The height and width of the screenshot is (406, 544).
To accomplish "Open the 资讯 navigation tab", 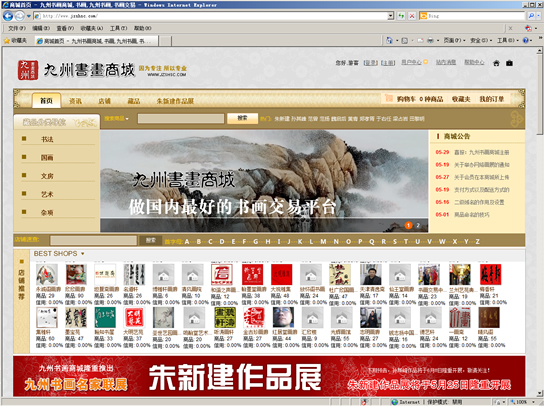I will (x=75, y=101).
